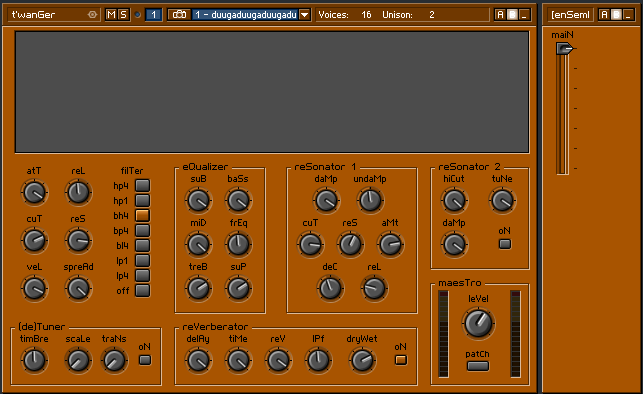The height and width of the screenshot is (394, 643).
Task: Turn the filter off
Action: coord(142,291)
